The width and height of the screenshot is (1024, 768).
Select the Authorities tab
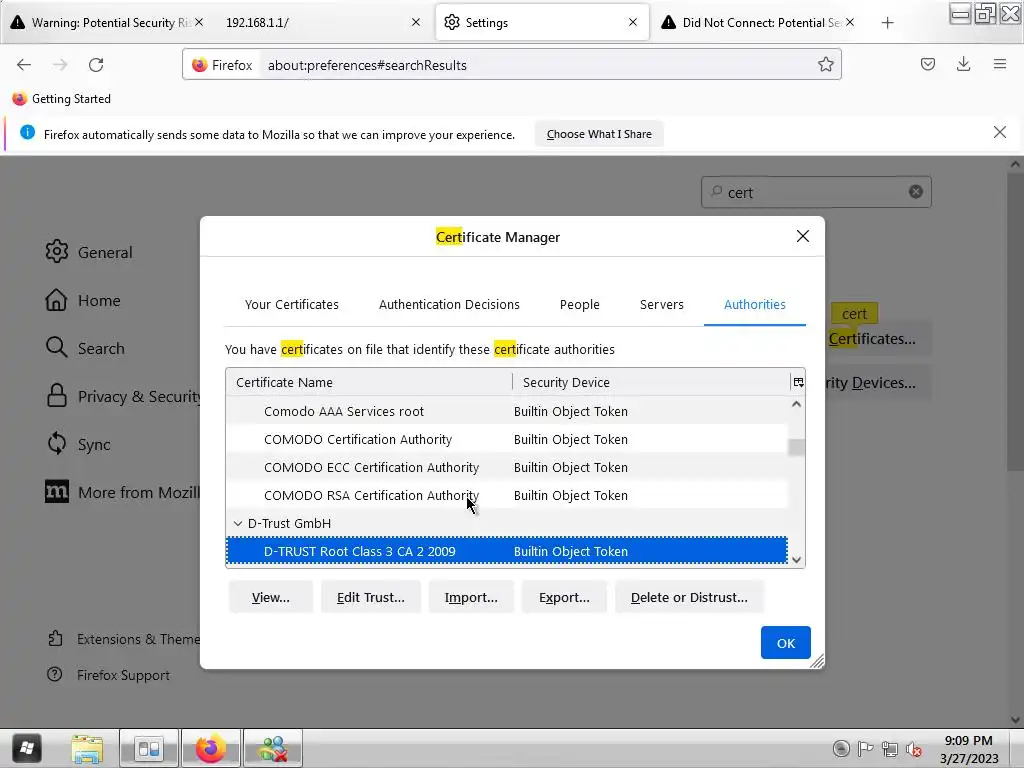coord(754,304)
